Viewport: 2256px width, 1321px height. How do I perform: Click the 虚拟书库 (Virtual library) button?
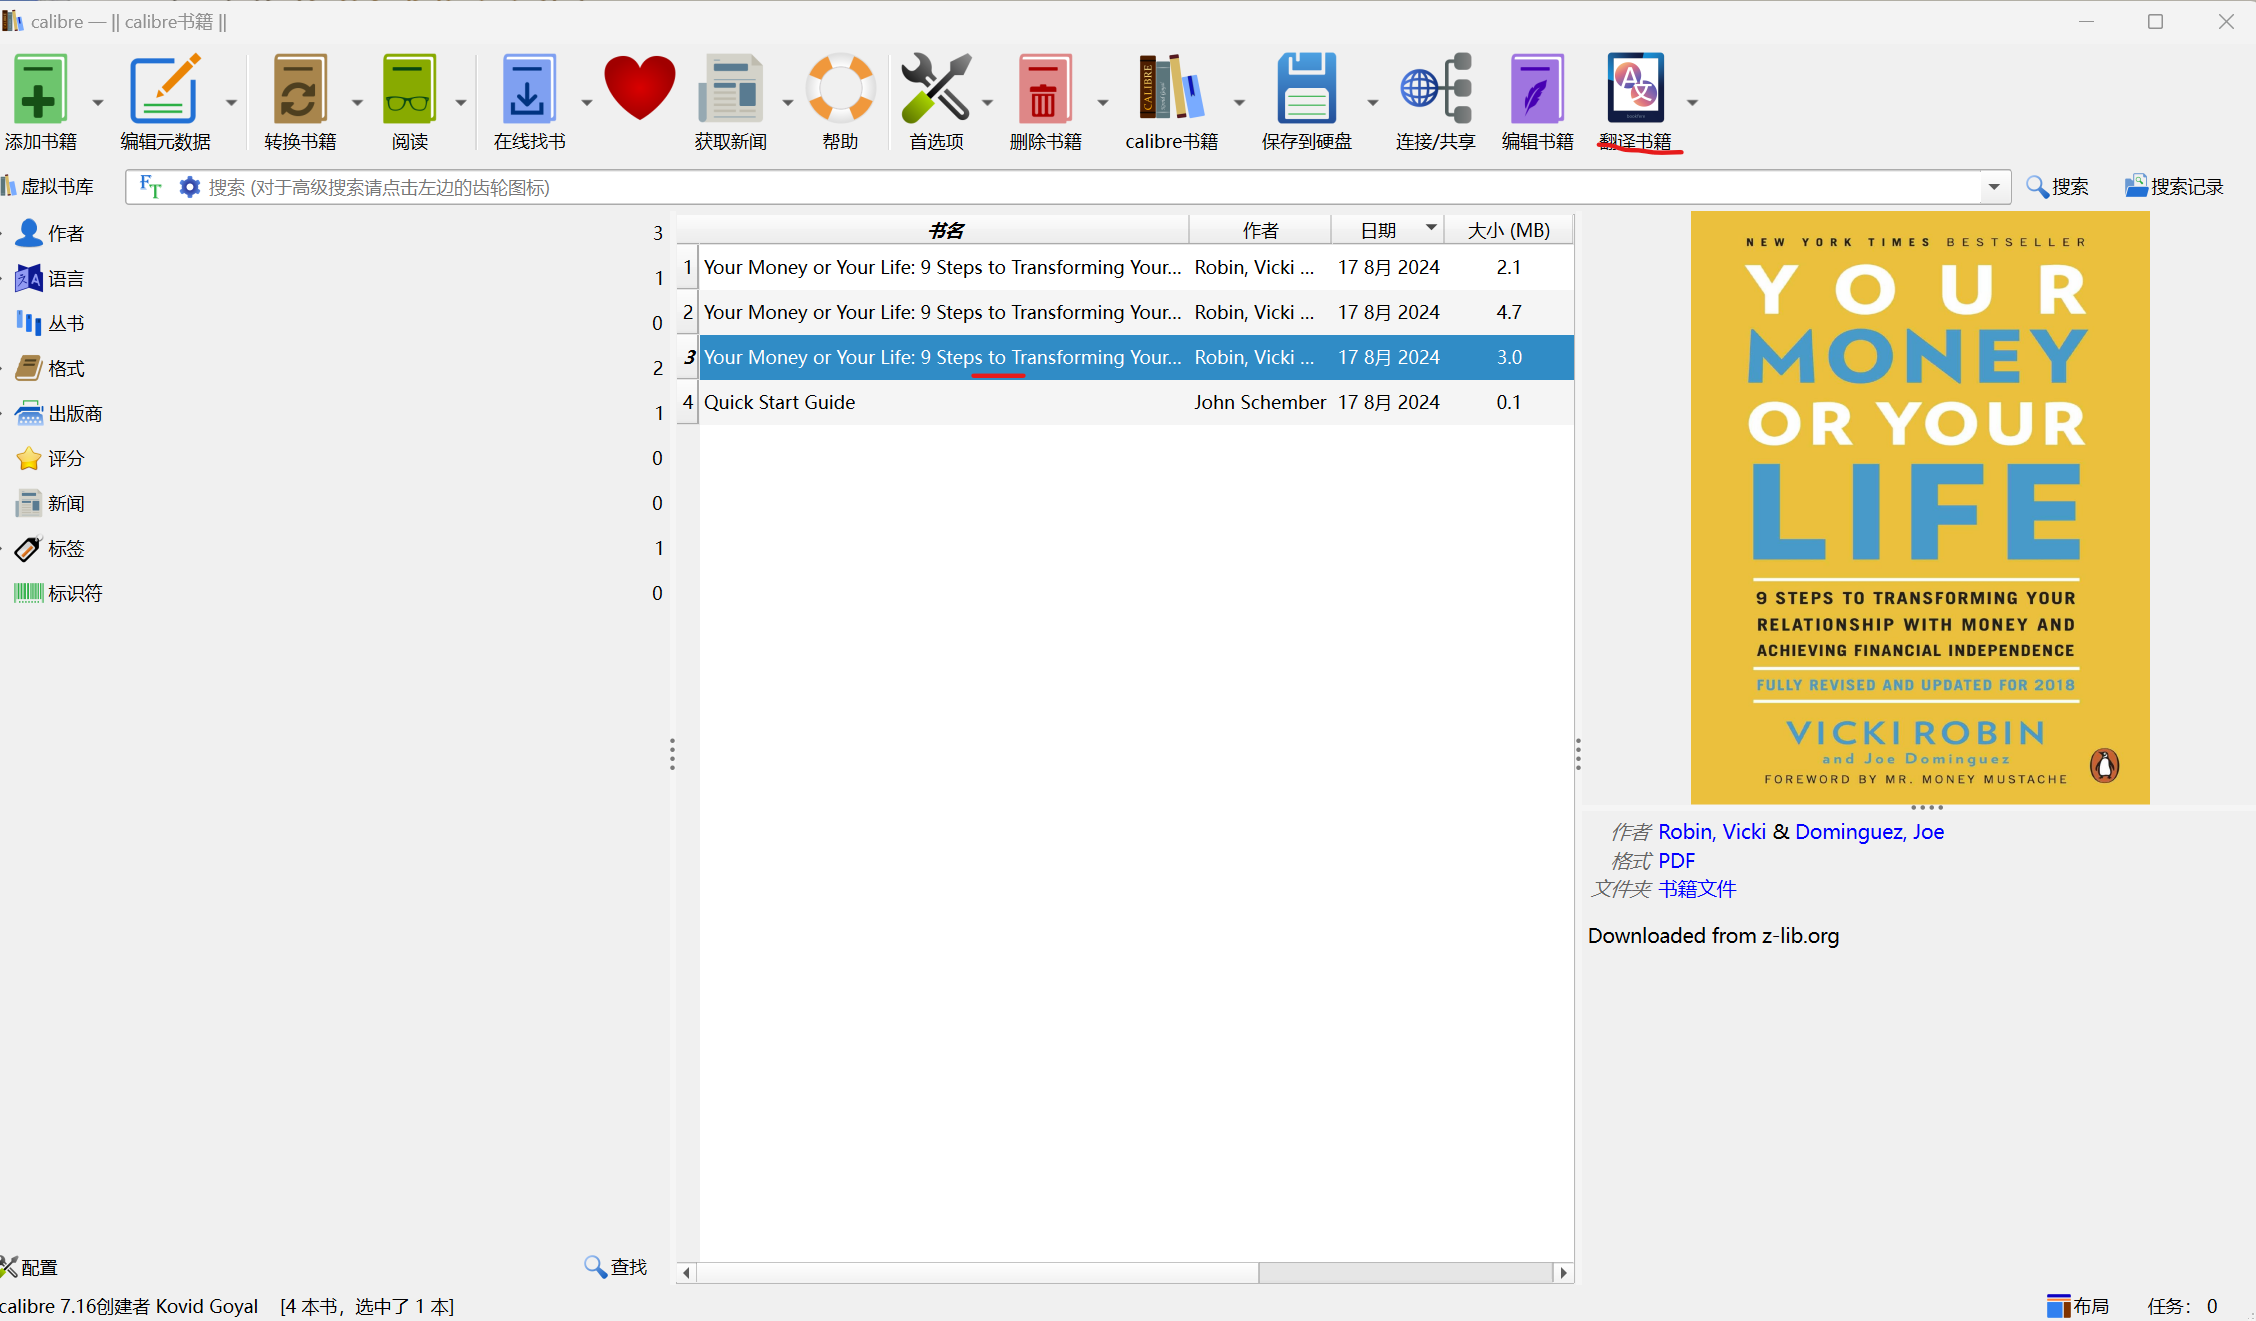click(48, 186)
